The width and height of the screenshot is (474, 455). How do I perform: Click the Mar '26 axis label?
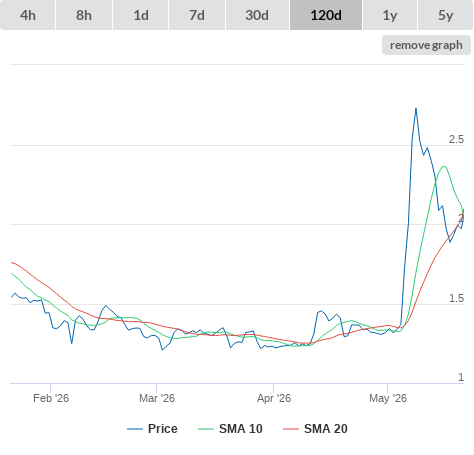157,398
